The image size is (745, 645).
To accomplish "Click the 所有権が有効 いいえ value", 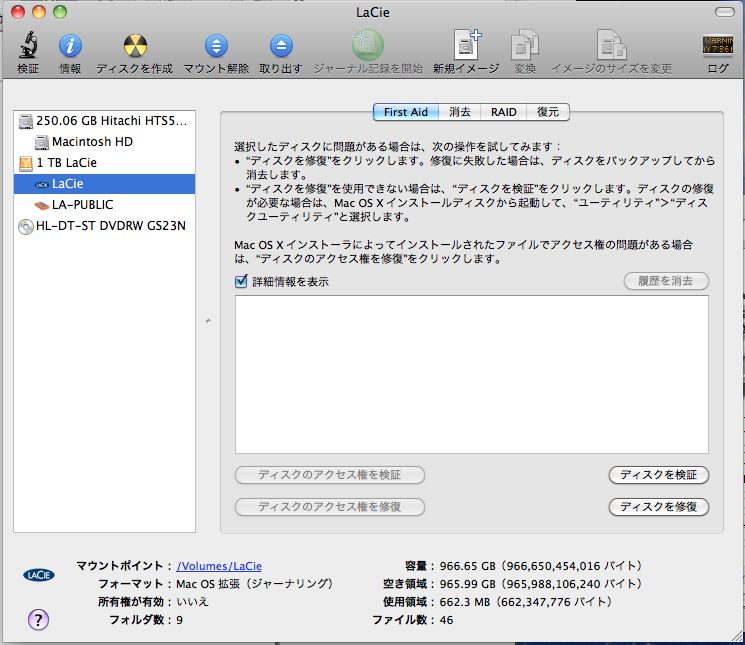I will [192, 602].
